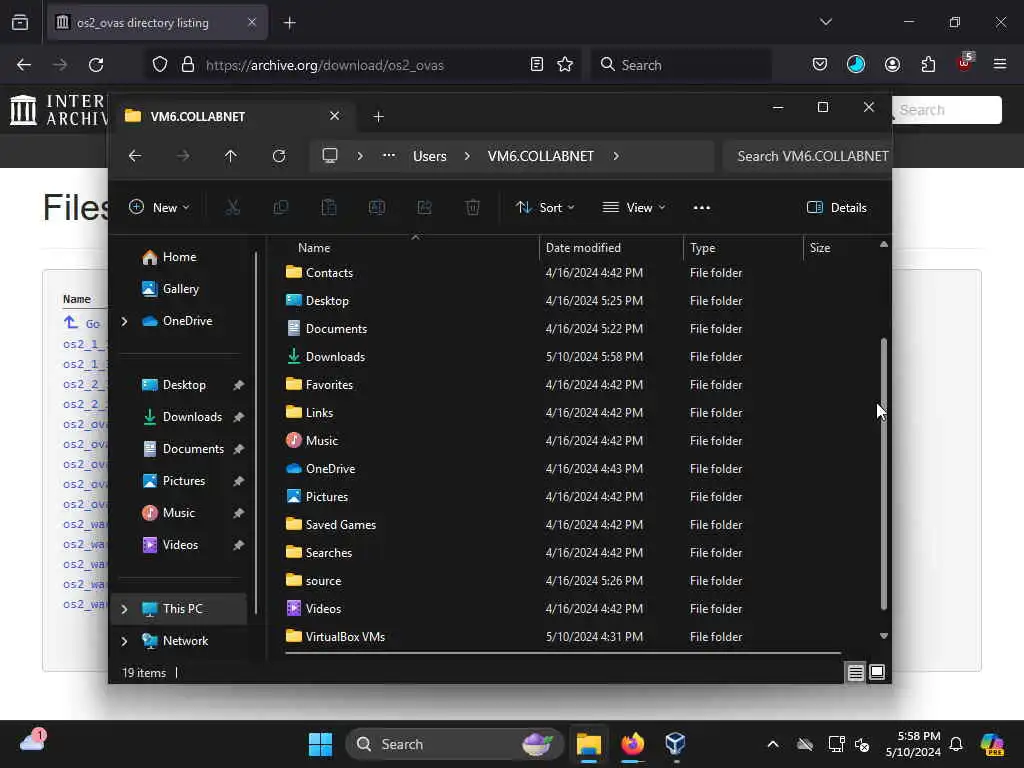The width and height of the screenshot is (1024, 768).
Task: Open pinned Downloads in navigation pane
Action: pyautogui.click(x=192, y=417)
